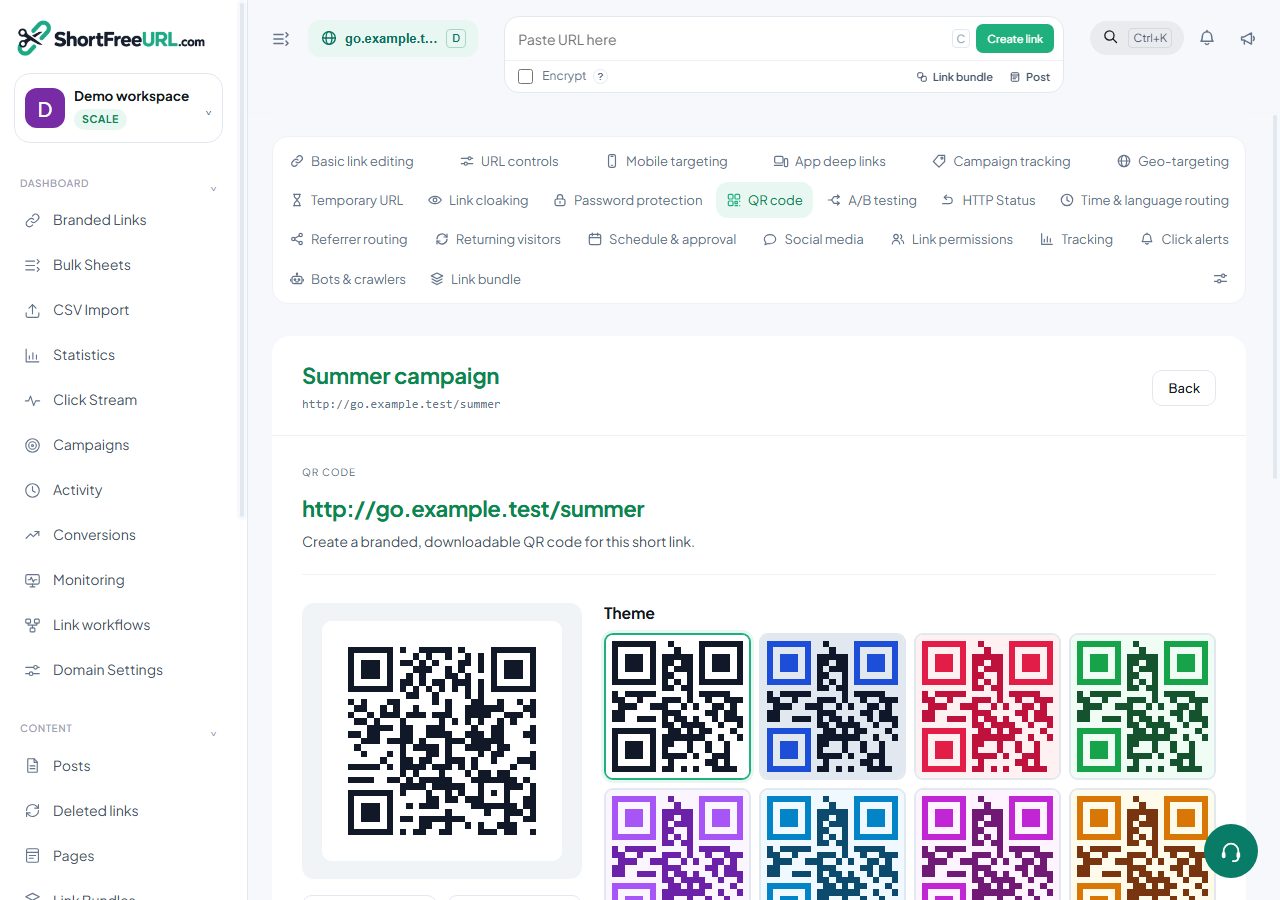Open the A/B testing tab
The height and width of the screenshot is (900, 1280).
click(872, 200)
